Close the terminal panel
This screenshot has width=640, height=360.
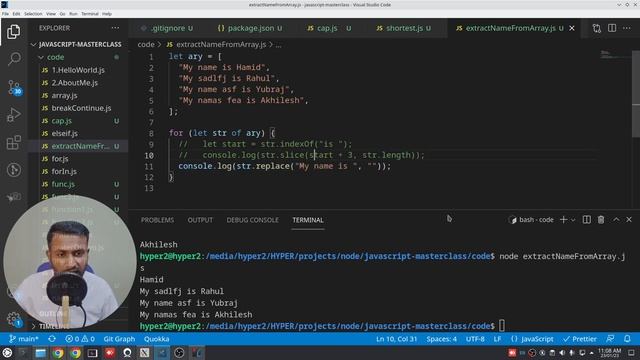pyautogui.click(x=629, y=220)
